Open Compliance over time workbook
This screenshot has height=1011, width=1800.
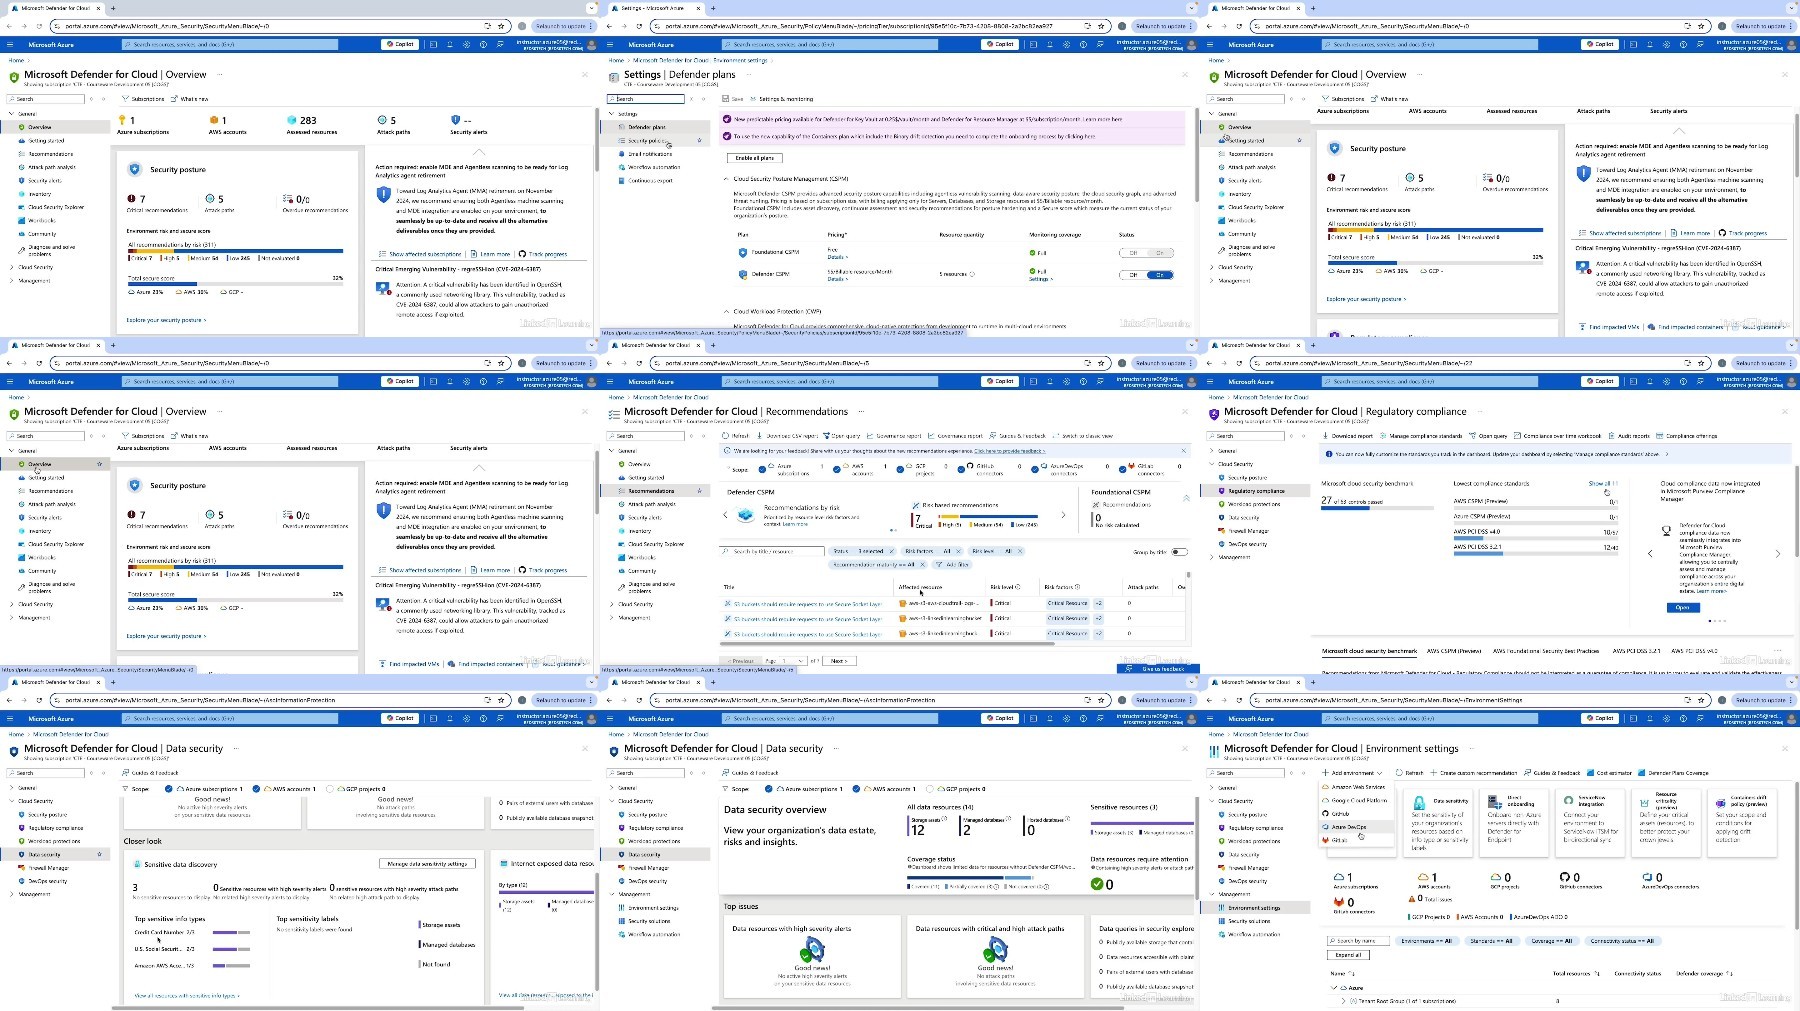click(1558, 436)
